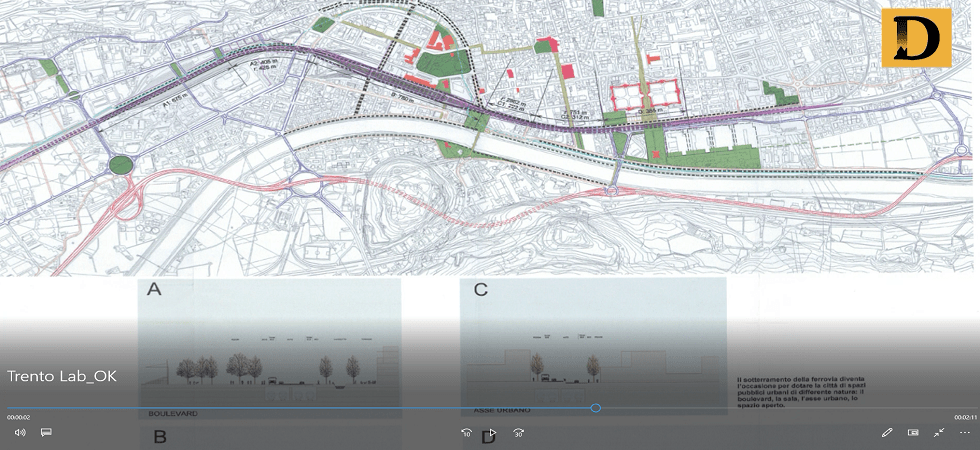Skip back 10 seconds
980x450 pixels.
coord(466,432)
